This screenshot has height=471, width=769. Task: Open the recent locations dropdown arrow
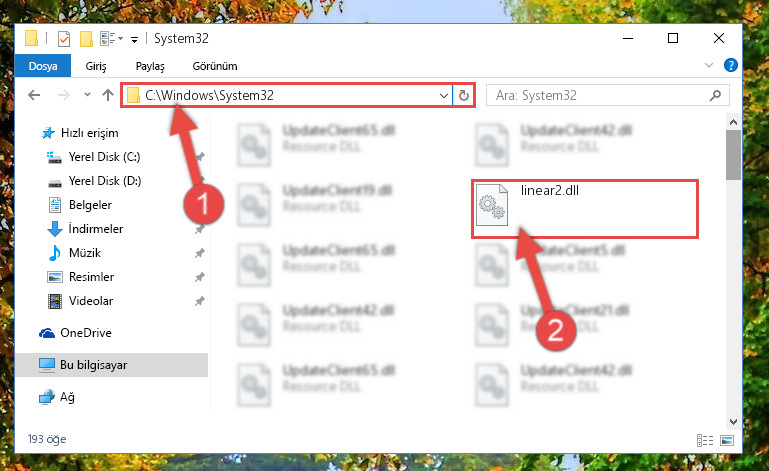click(x=87, y=94)
